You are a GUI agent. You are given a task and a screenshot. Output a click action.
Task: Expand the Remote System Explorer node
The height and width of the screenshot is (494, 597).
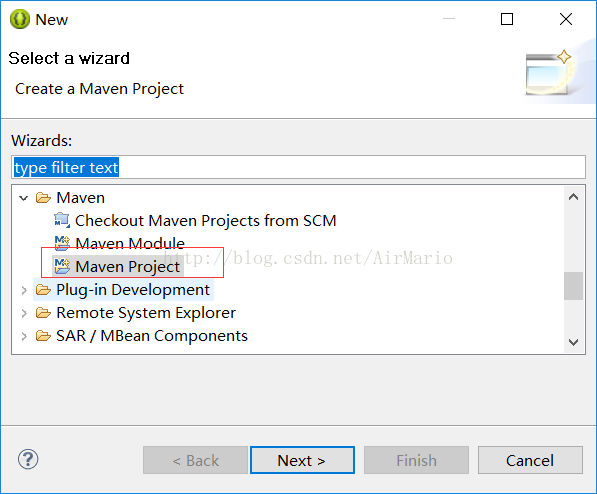[x=24, y=313]
